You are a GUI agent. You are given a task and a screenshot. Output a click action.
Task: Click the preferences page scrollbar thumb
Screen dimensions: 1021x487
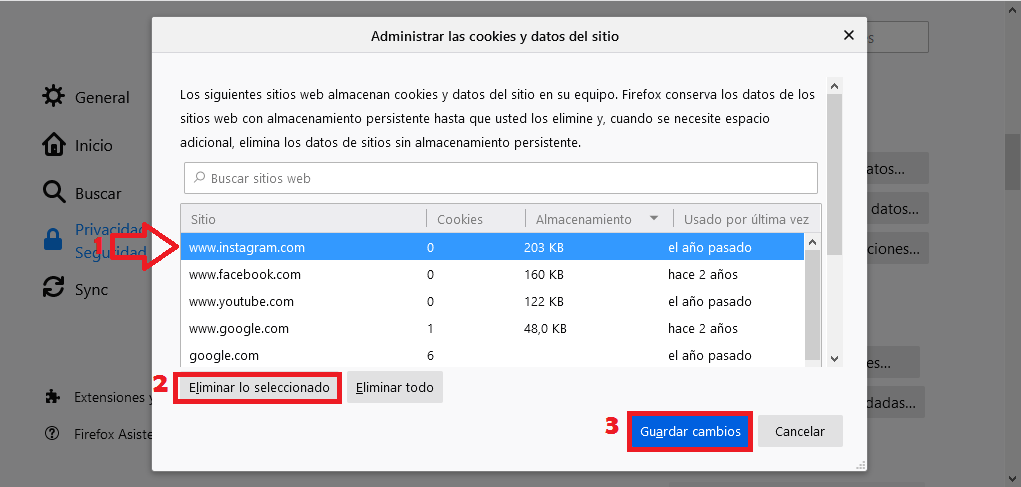[1012, 161]
